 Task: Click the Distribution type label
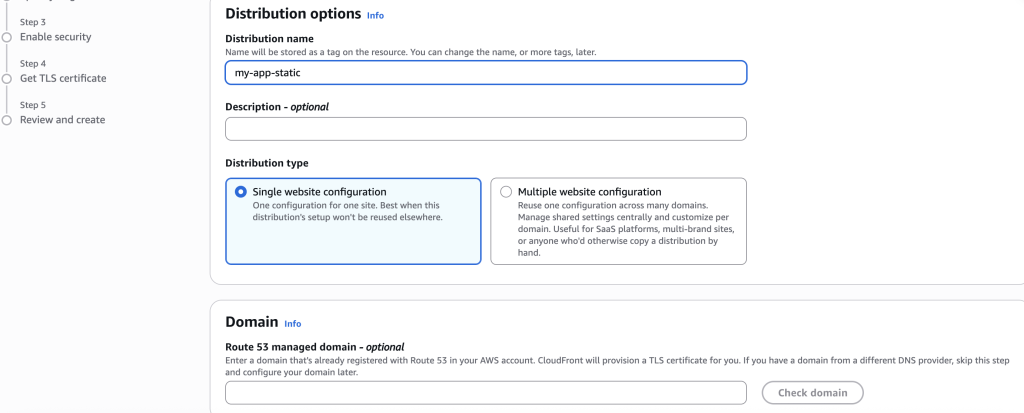click(266, 163)
